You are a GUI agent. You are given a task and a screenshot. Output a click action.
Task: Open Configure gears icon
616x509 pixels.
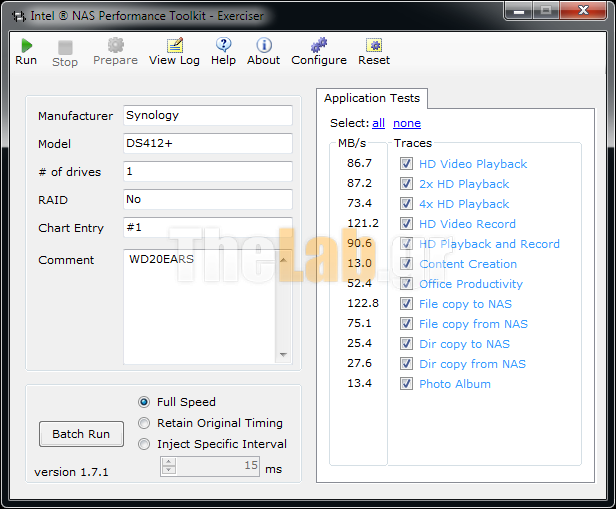319,45
